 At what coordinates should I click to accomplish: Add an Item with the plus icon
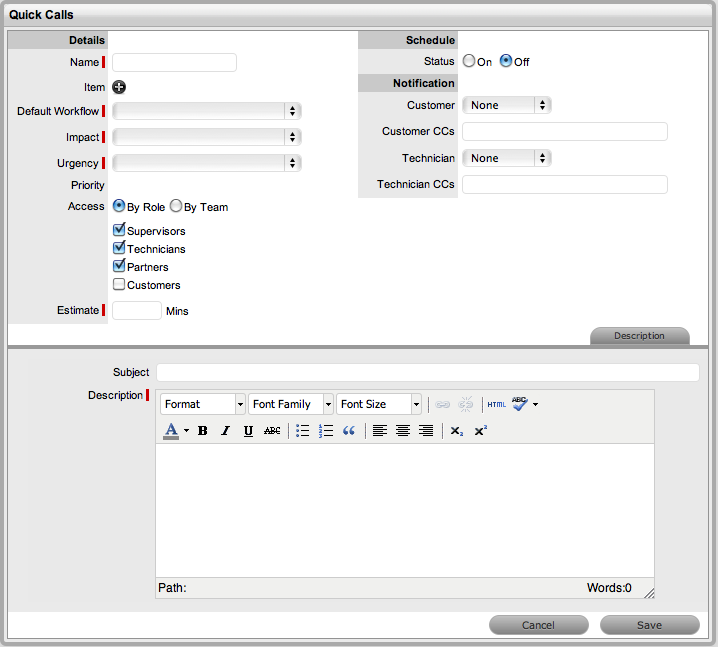point(119,87)
